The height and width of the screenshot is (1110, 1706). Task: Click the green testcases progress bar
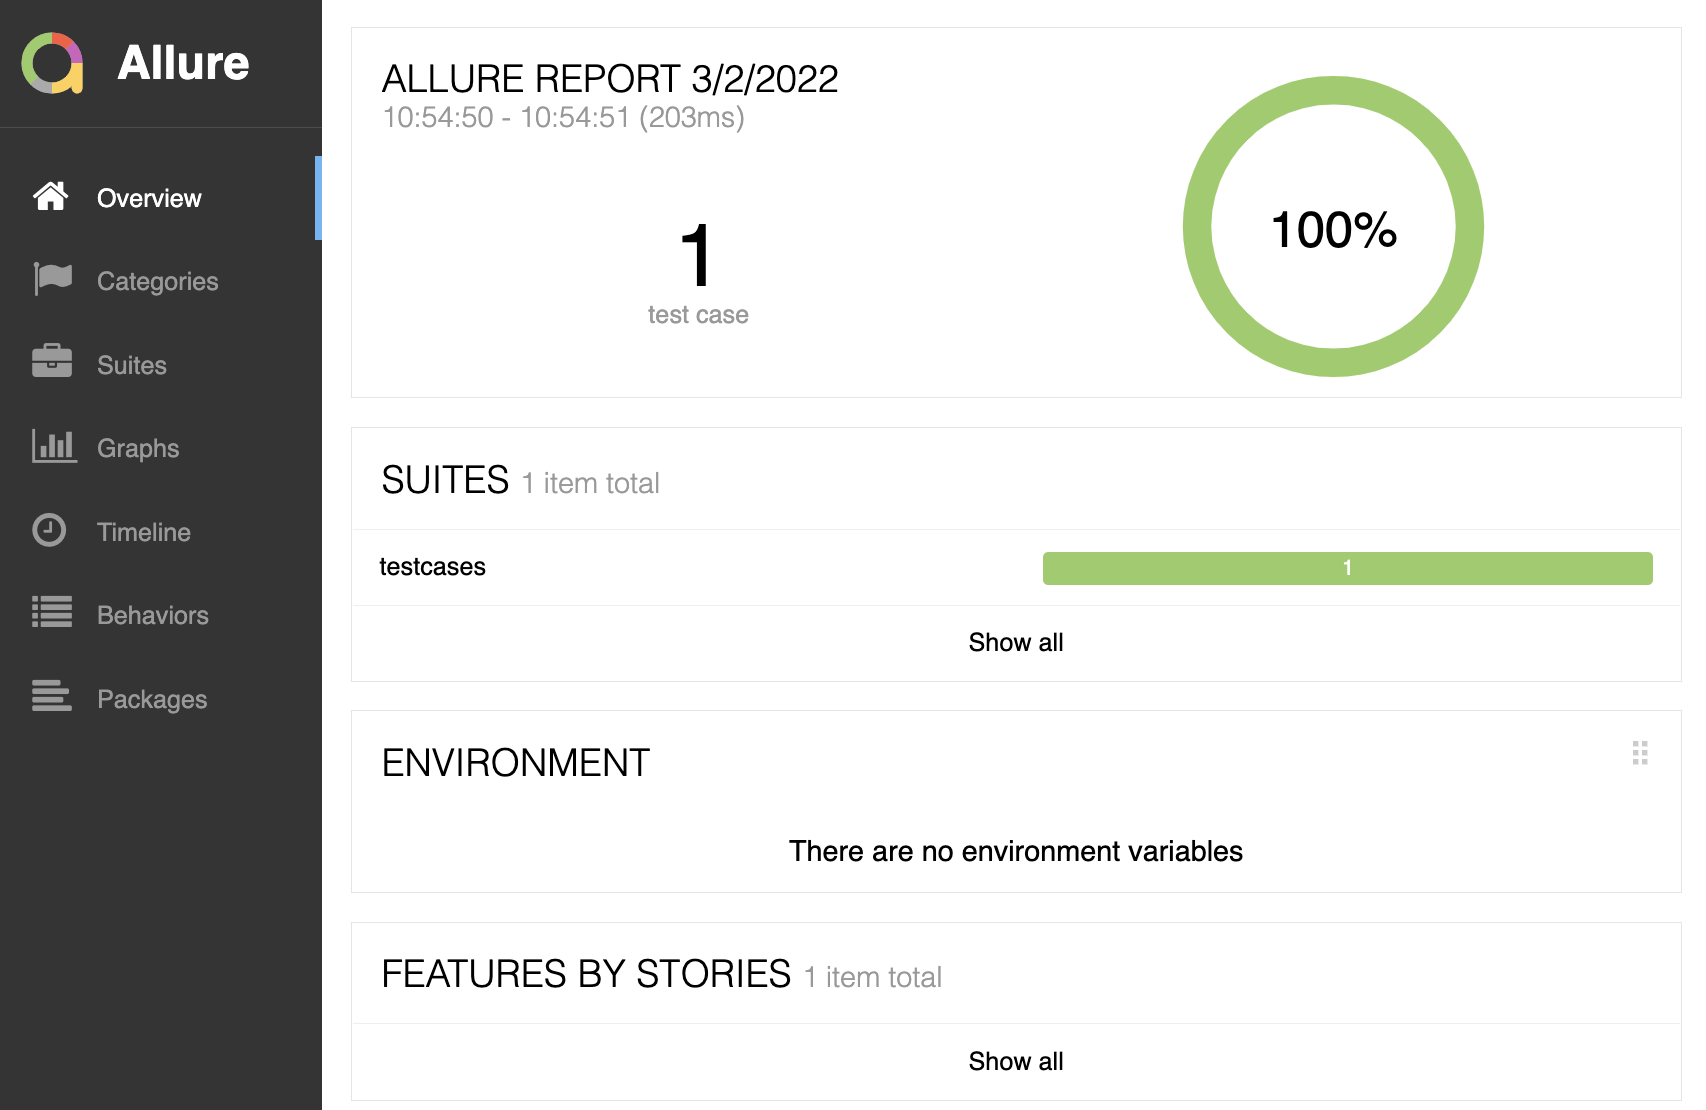point(1347,568)
